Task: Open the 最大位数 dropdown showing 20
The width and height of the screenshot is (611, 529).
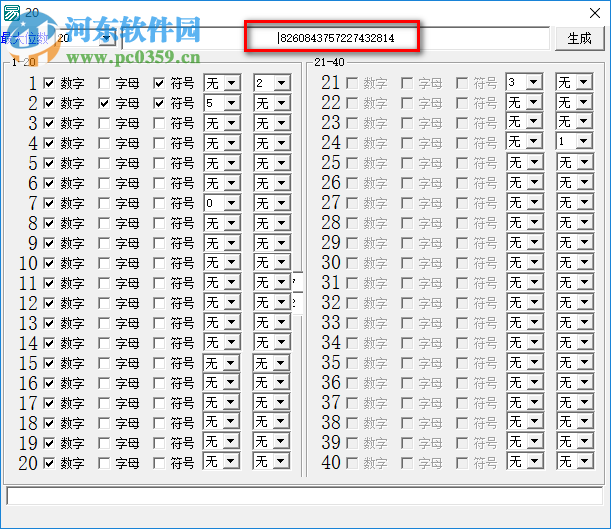Action: pyautogui.click(x=106, y=38)
